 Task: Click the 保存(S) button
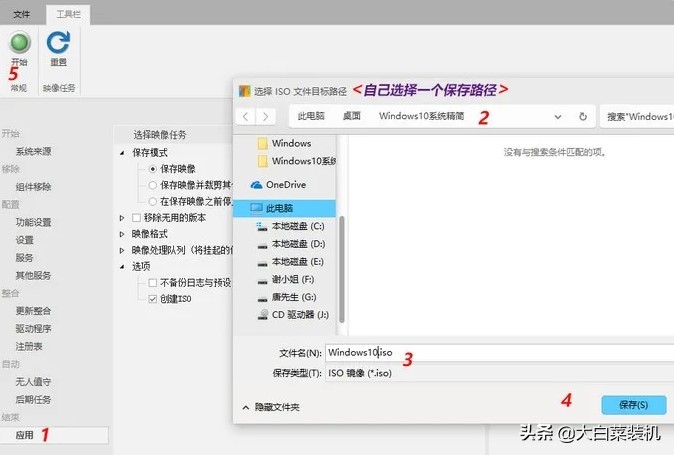(634, 405)
